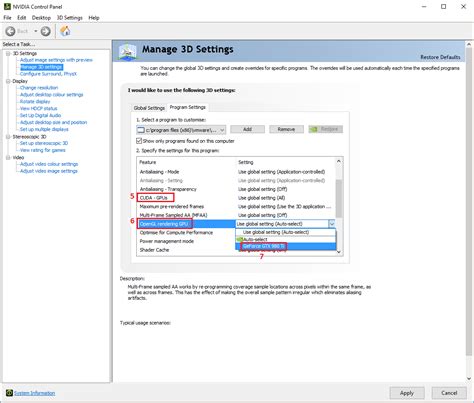Click settings list scroll up arrow

(339, 162)
